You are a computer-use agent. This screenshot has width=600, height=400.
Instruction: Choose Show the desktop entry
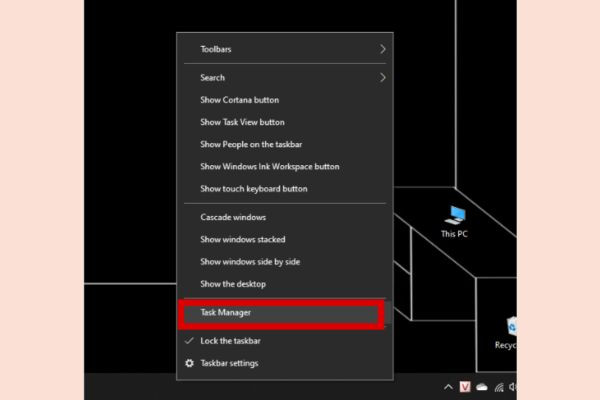tap(284, 284)
